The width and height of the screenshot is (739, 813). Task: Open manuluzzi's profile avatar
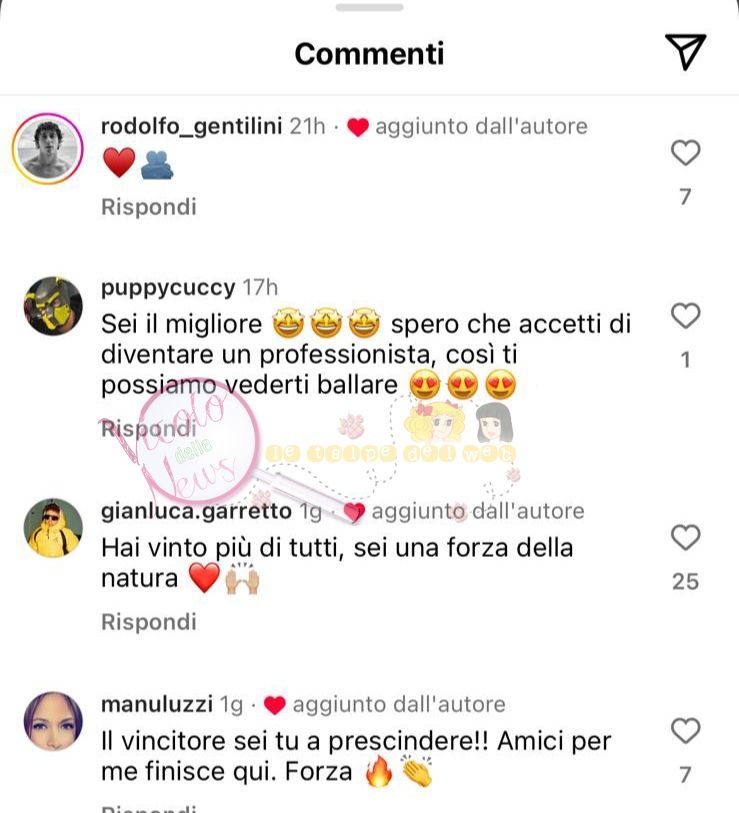click(x=53, y=721)
